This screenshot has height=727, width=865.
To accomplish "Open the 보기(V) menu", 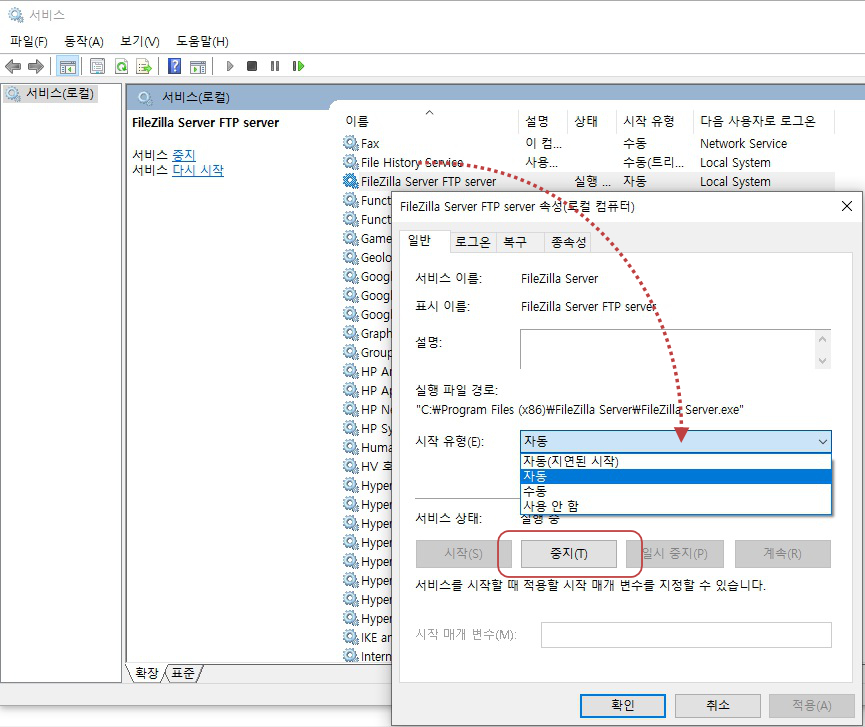I will pyautogui.click(x=140, y=41).
